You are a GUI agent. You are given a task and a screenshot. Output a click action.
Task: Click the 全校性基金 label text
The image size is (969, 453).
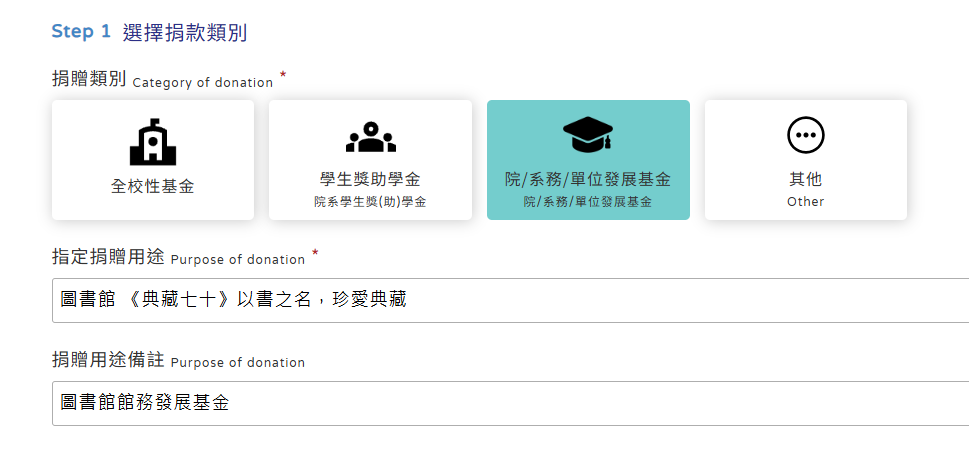(153, 186)
